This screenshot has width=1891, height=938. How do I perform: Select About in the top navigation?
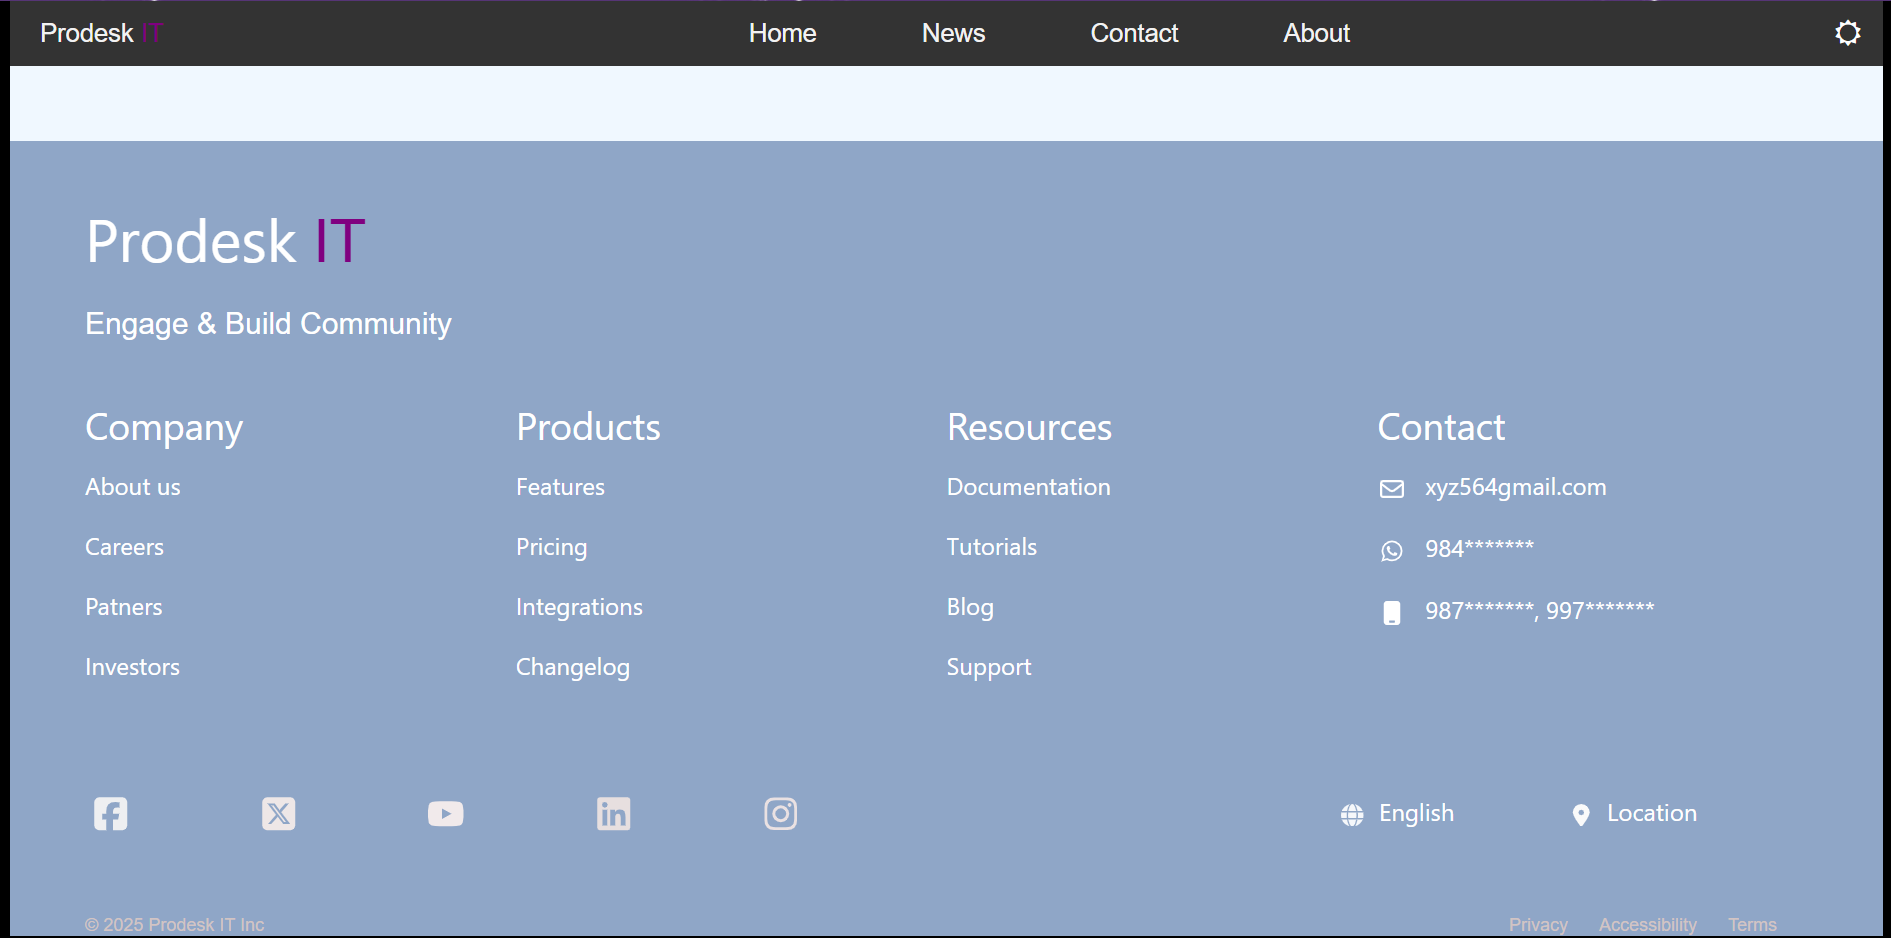pos(1316,33)
